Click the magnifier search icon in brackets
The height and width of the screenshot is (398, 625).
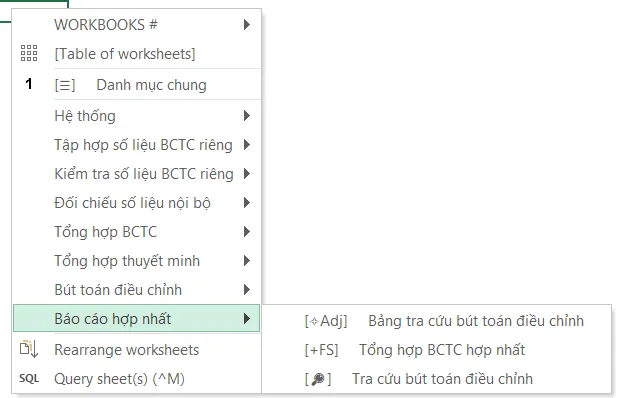point(318,379)
